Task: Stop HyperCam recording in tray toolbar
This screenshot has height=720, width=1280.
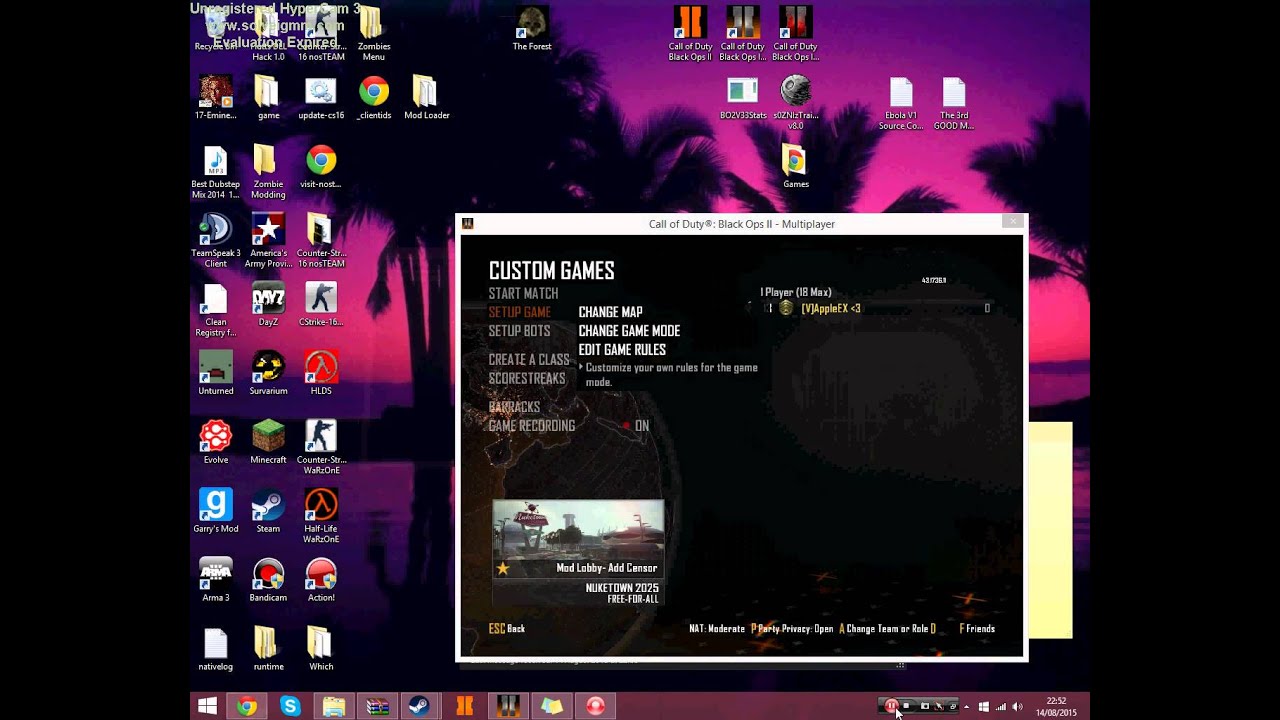Action: click(x=906, y=706)
